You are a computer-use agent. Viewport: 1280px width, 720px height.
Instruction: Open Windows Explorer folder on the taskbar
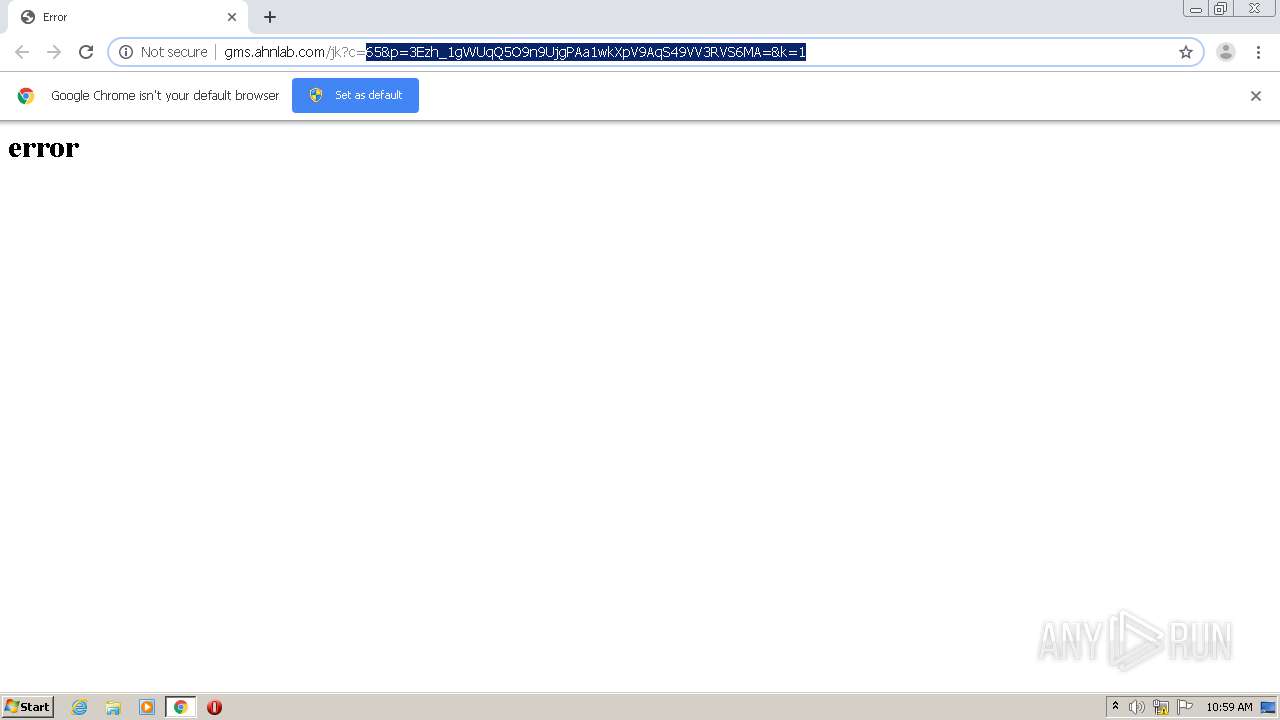pyautogui.click(x=113, y=707)
